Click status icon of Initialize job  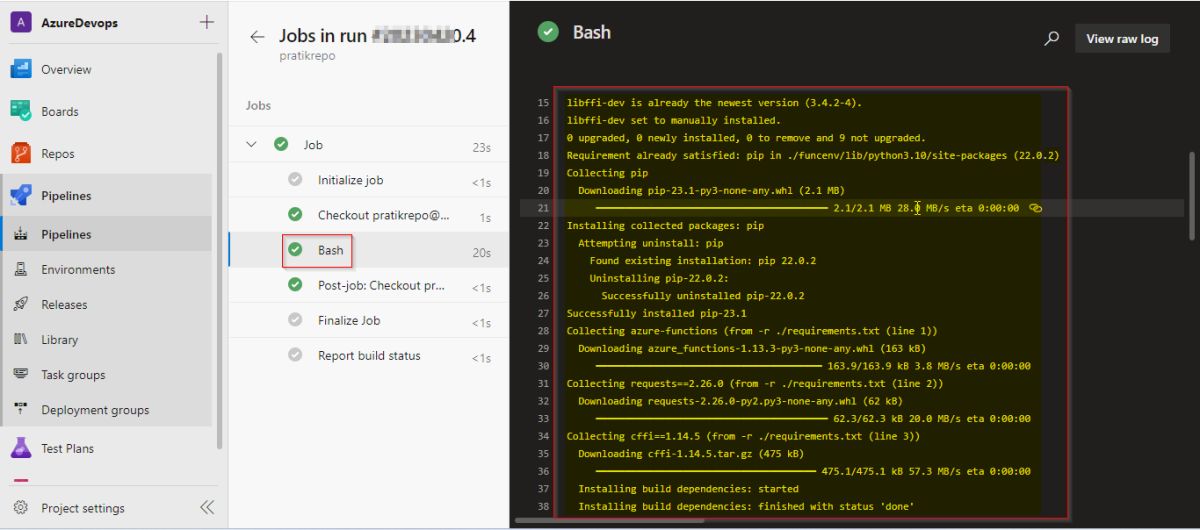pos(295,180)
